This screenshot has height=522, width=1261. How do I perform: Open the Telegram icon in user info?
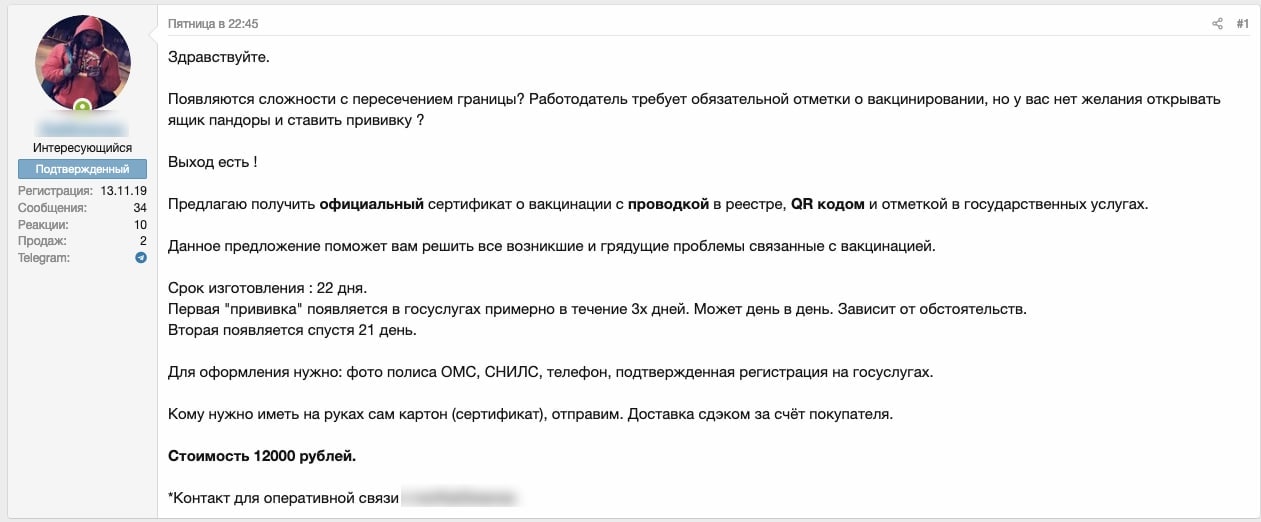141,258
